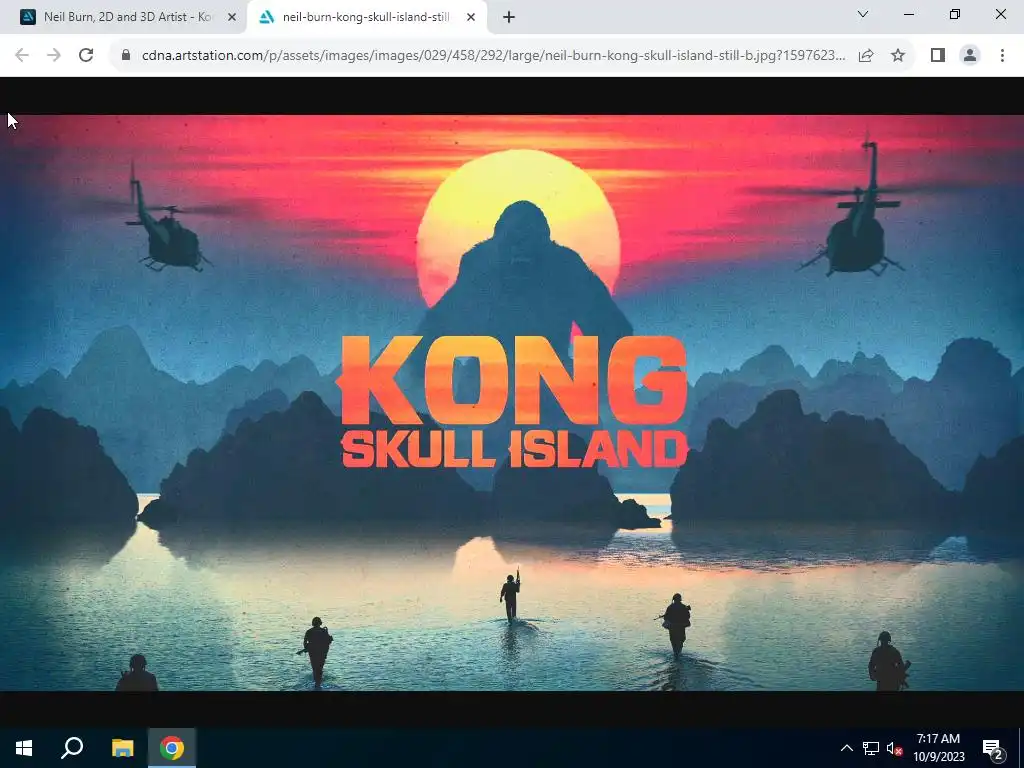Reload the current page
1024x768 pixels.
(x=86, y=56)
